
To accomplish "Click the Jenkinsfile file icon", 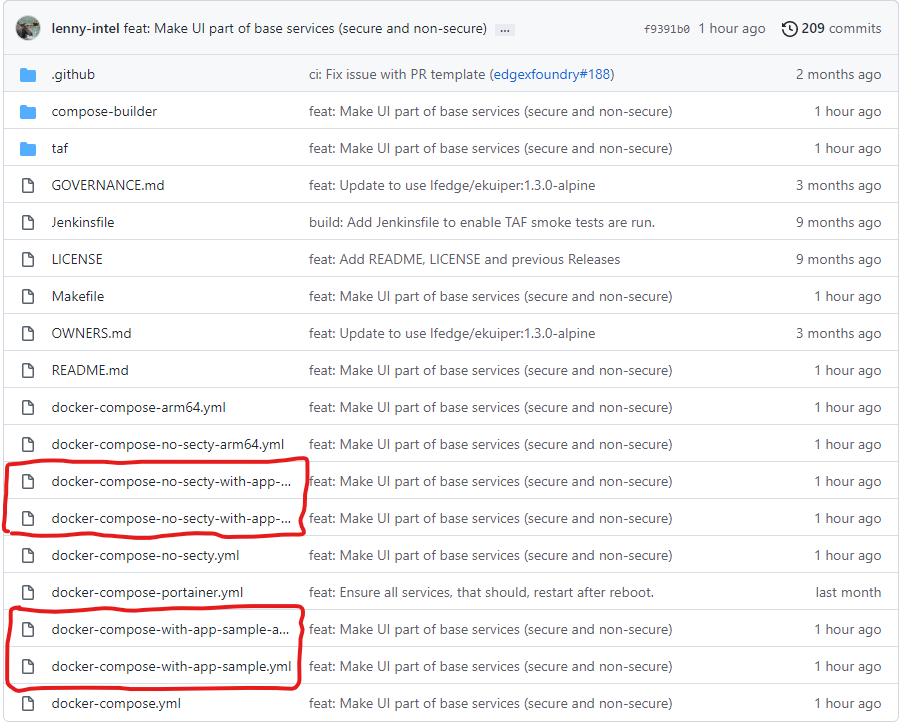I will click(x=28, y=223).
